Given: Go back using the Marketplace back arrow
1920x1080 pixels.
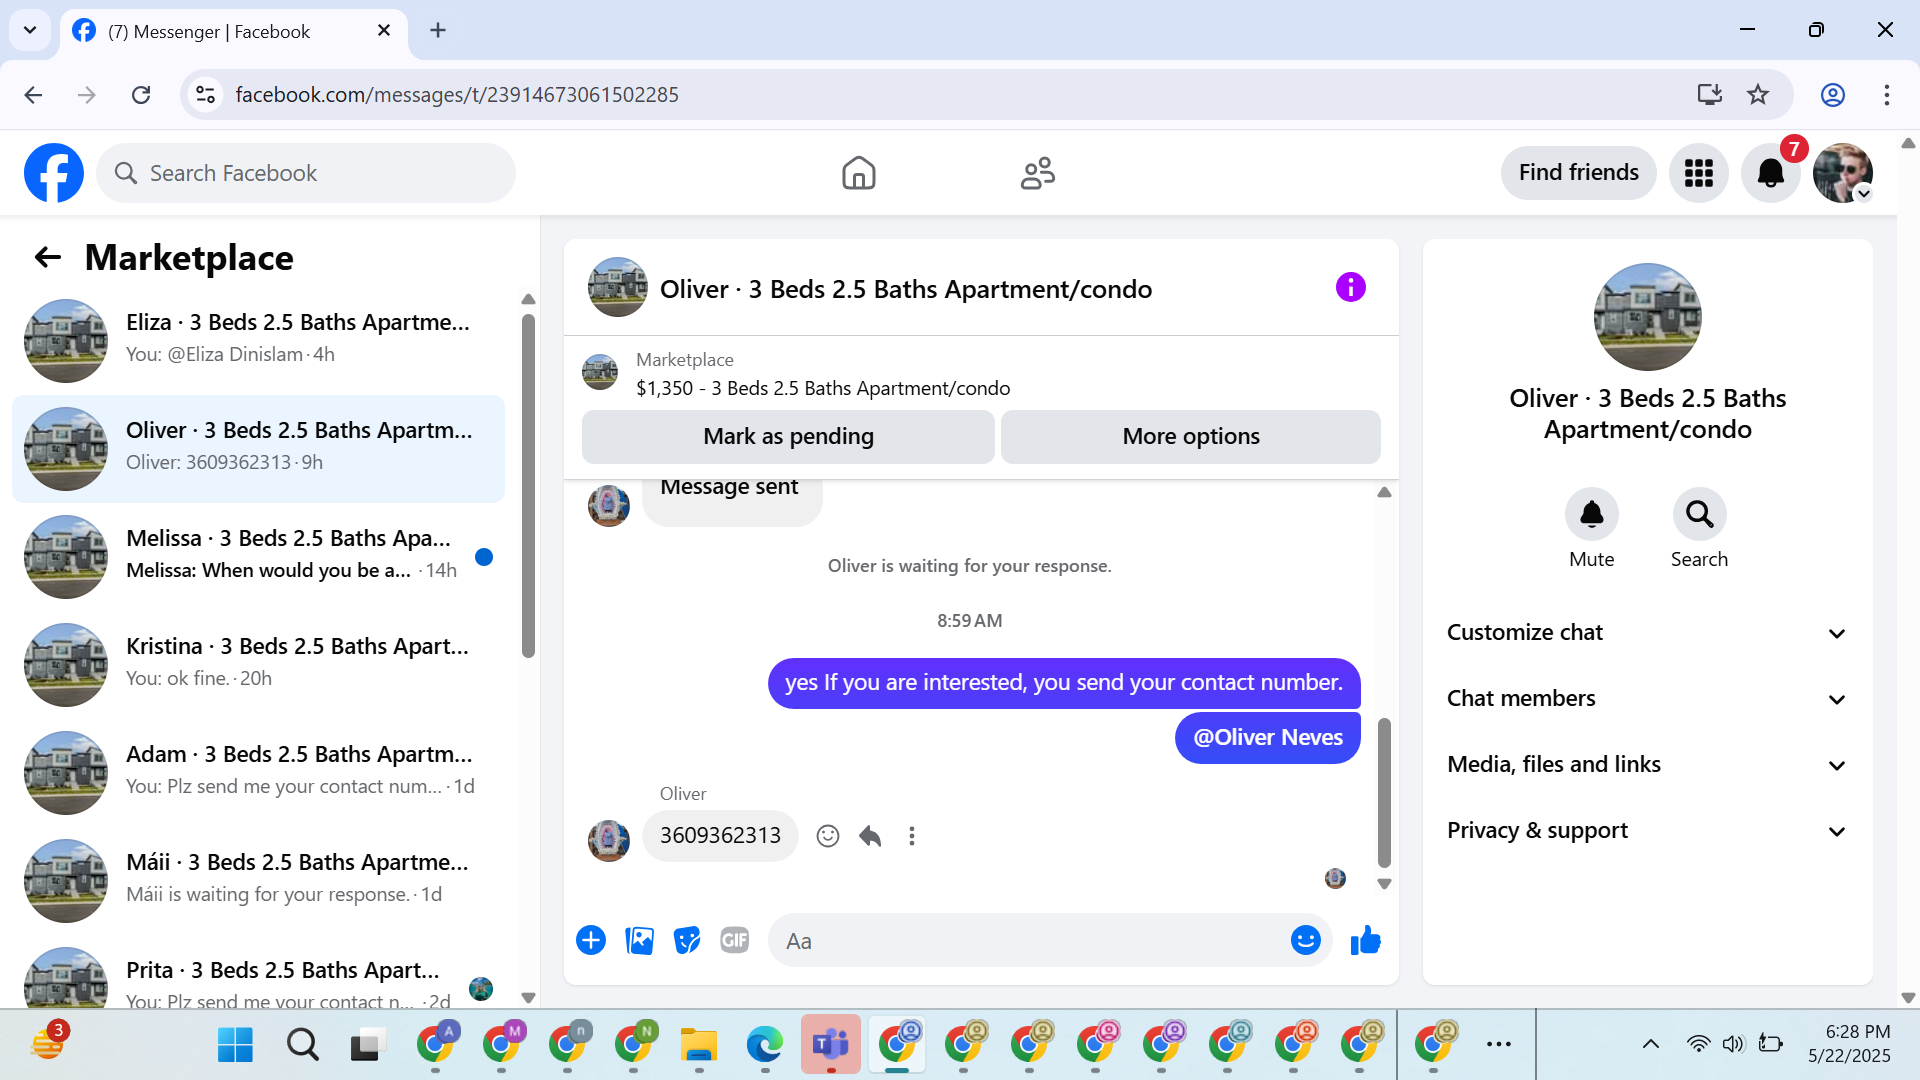Looking at the screenshot, I should 48,258.
